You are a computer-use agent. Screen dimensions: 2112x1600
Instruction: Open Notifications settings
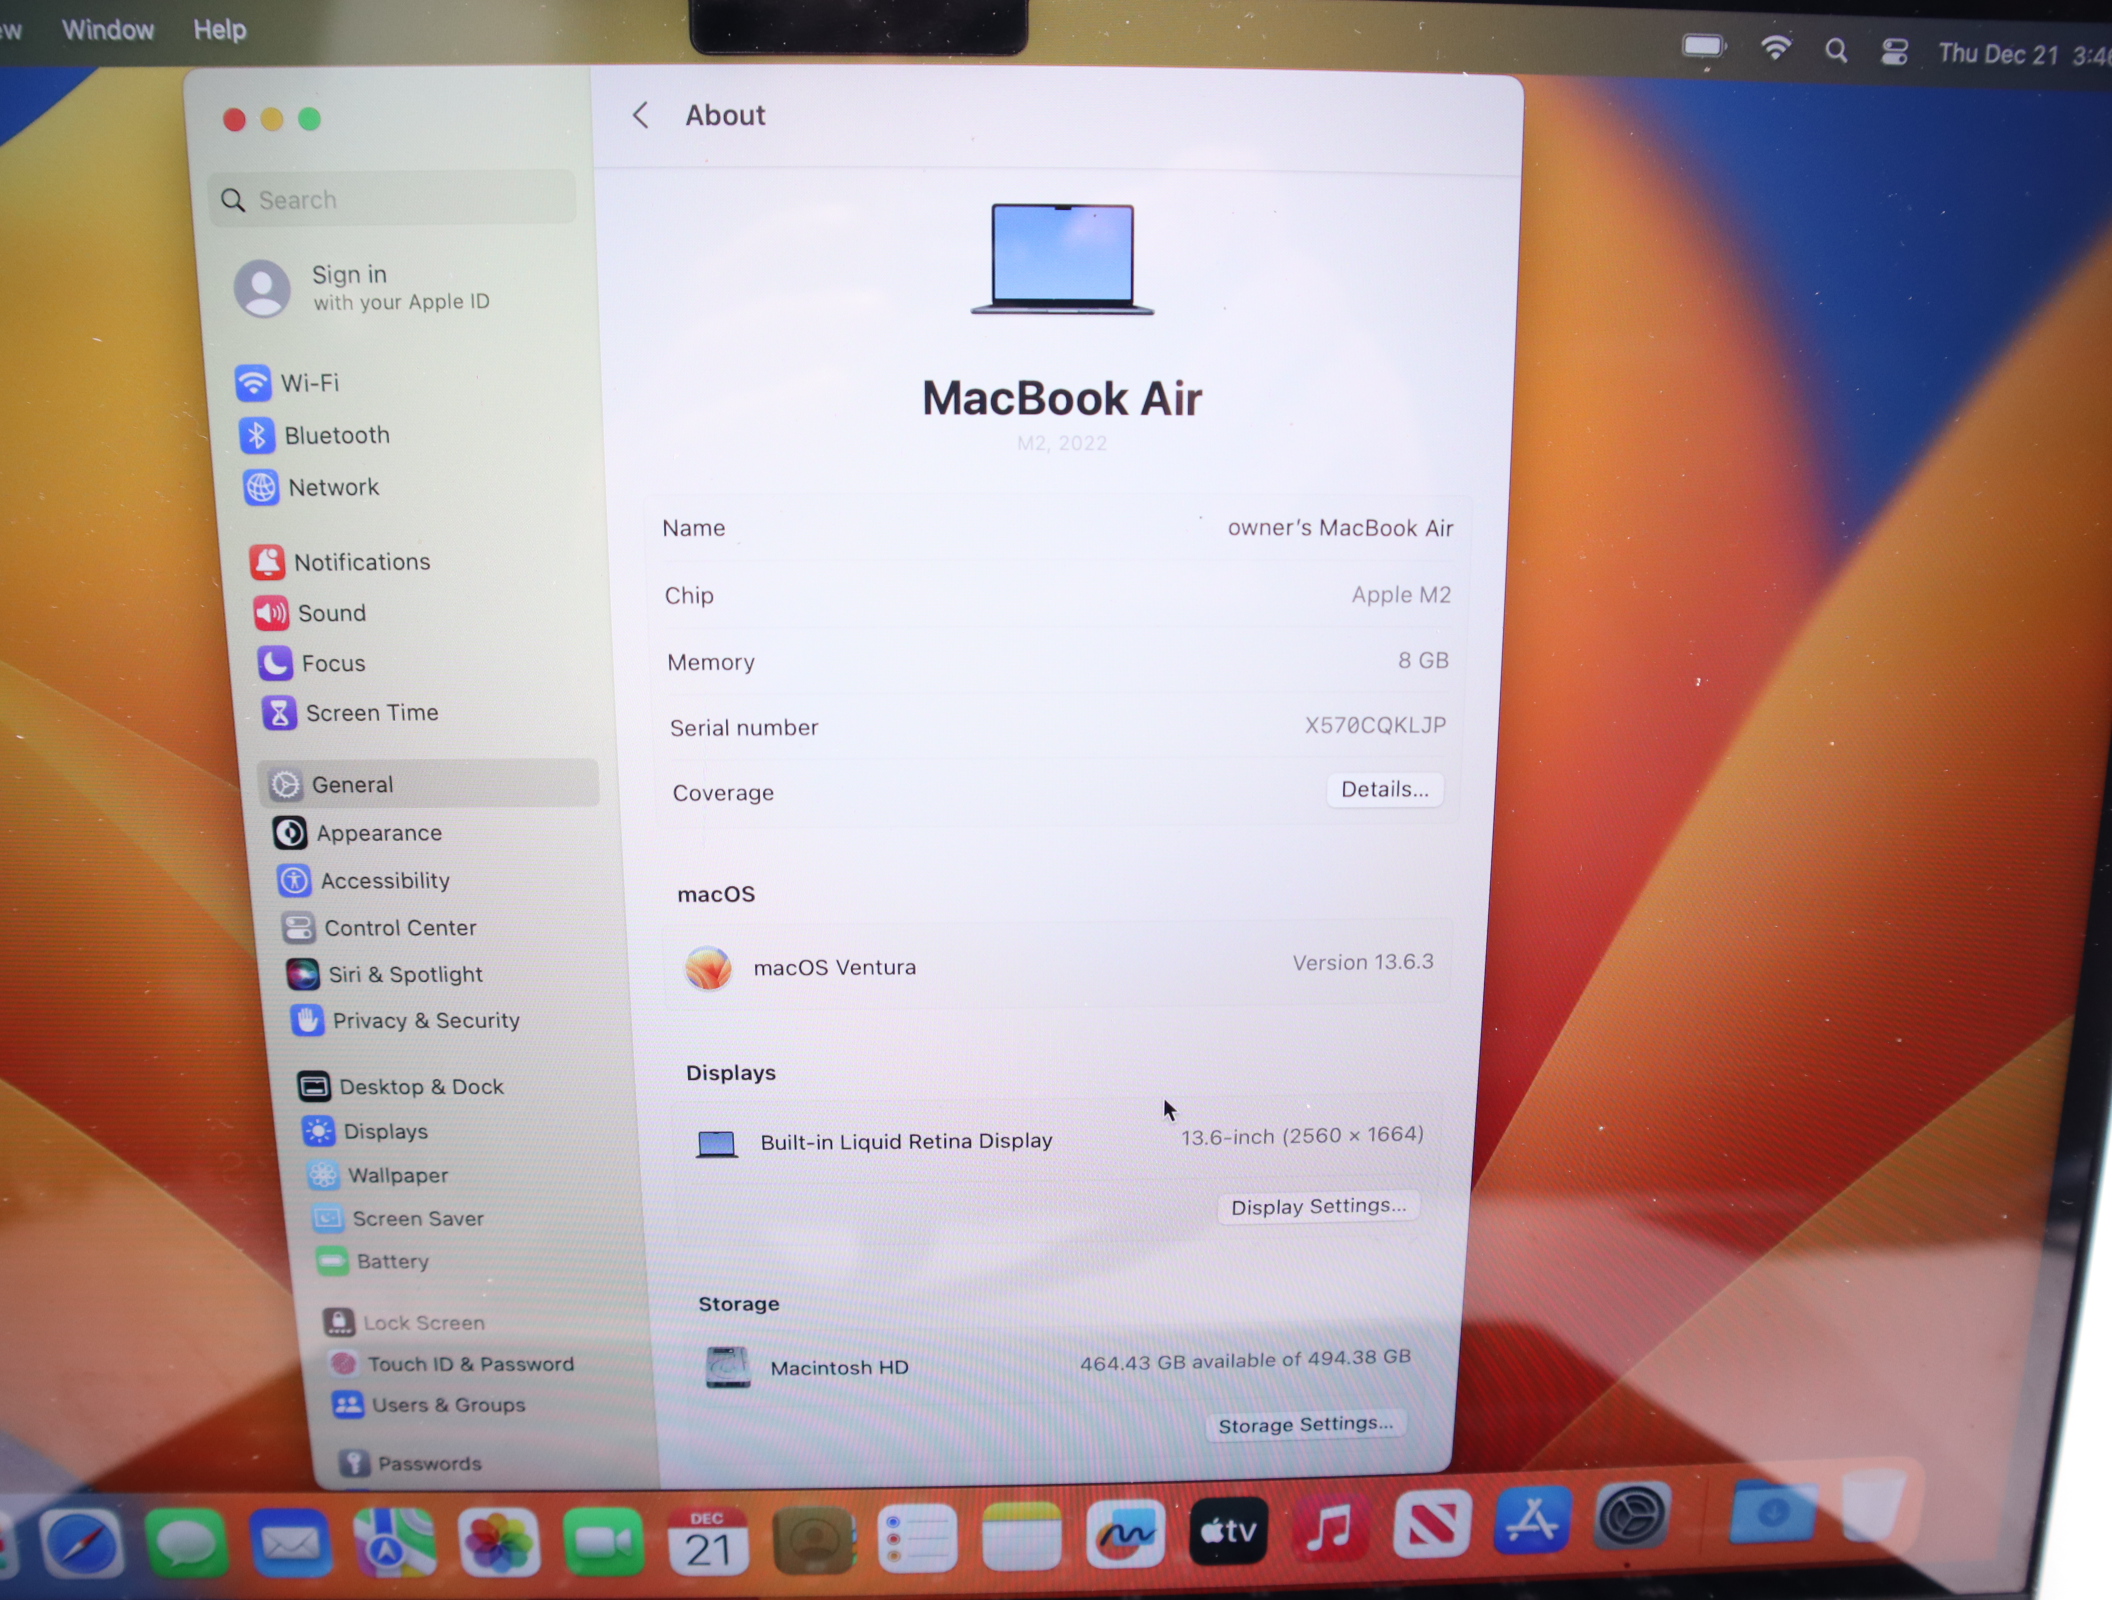click(x=340, y=562)
